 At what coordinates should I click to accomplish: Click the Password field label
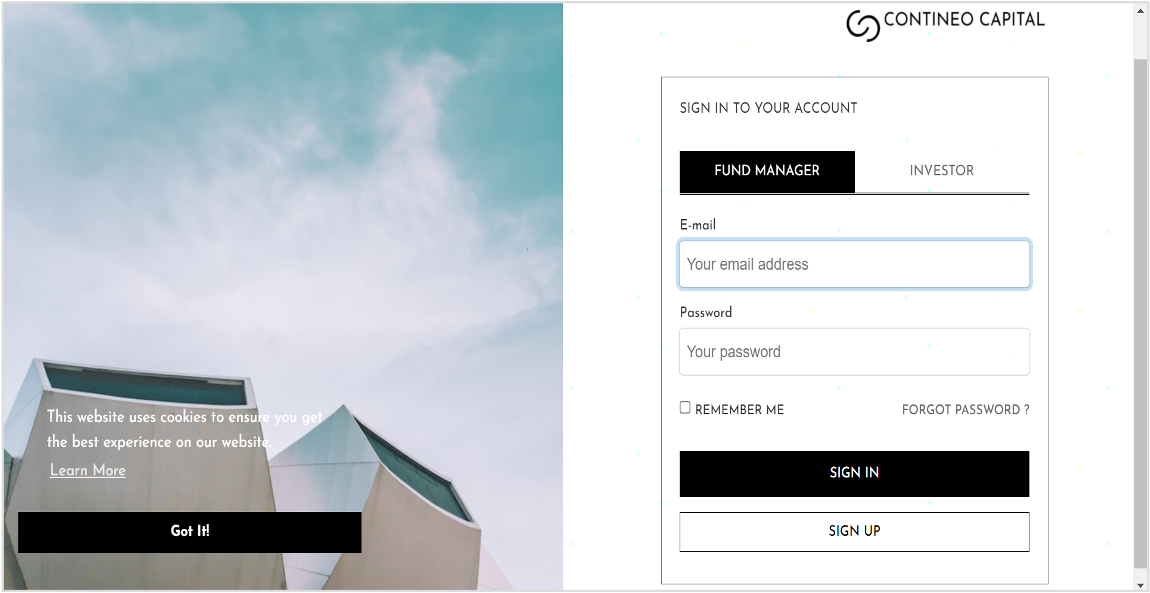tap(706, 312)
